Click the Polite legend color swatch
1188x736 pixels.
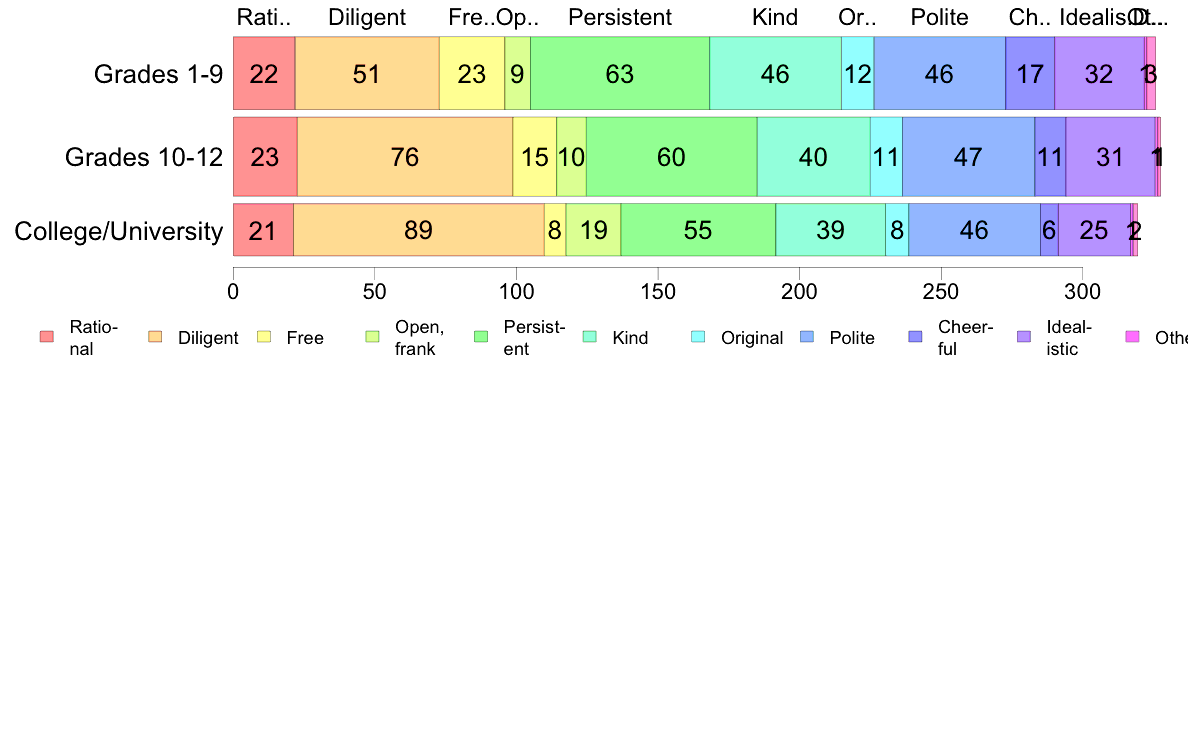point(806,337)
